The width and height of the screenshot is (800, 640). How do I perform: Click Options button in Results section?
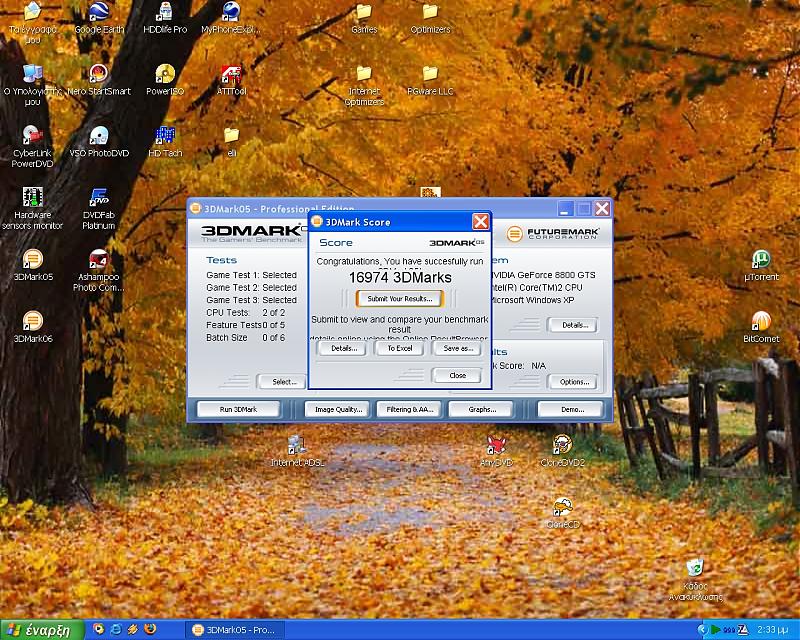click(574, 382)
